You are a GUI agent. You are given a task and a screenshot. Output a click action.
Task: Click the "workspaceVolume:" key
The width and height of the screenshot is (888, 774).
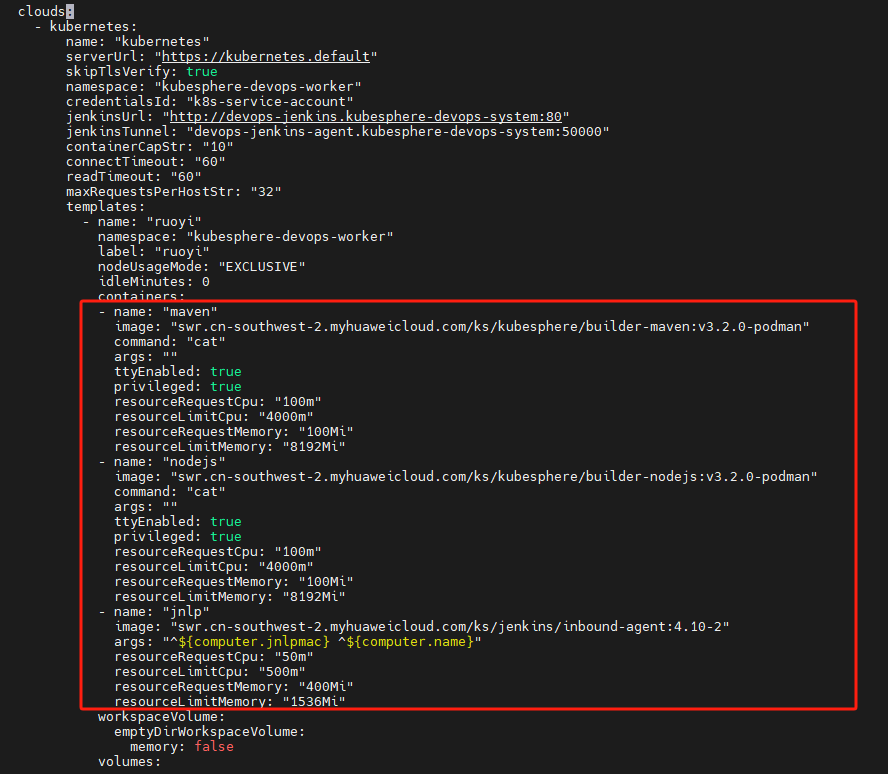coord(161,717)
